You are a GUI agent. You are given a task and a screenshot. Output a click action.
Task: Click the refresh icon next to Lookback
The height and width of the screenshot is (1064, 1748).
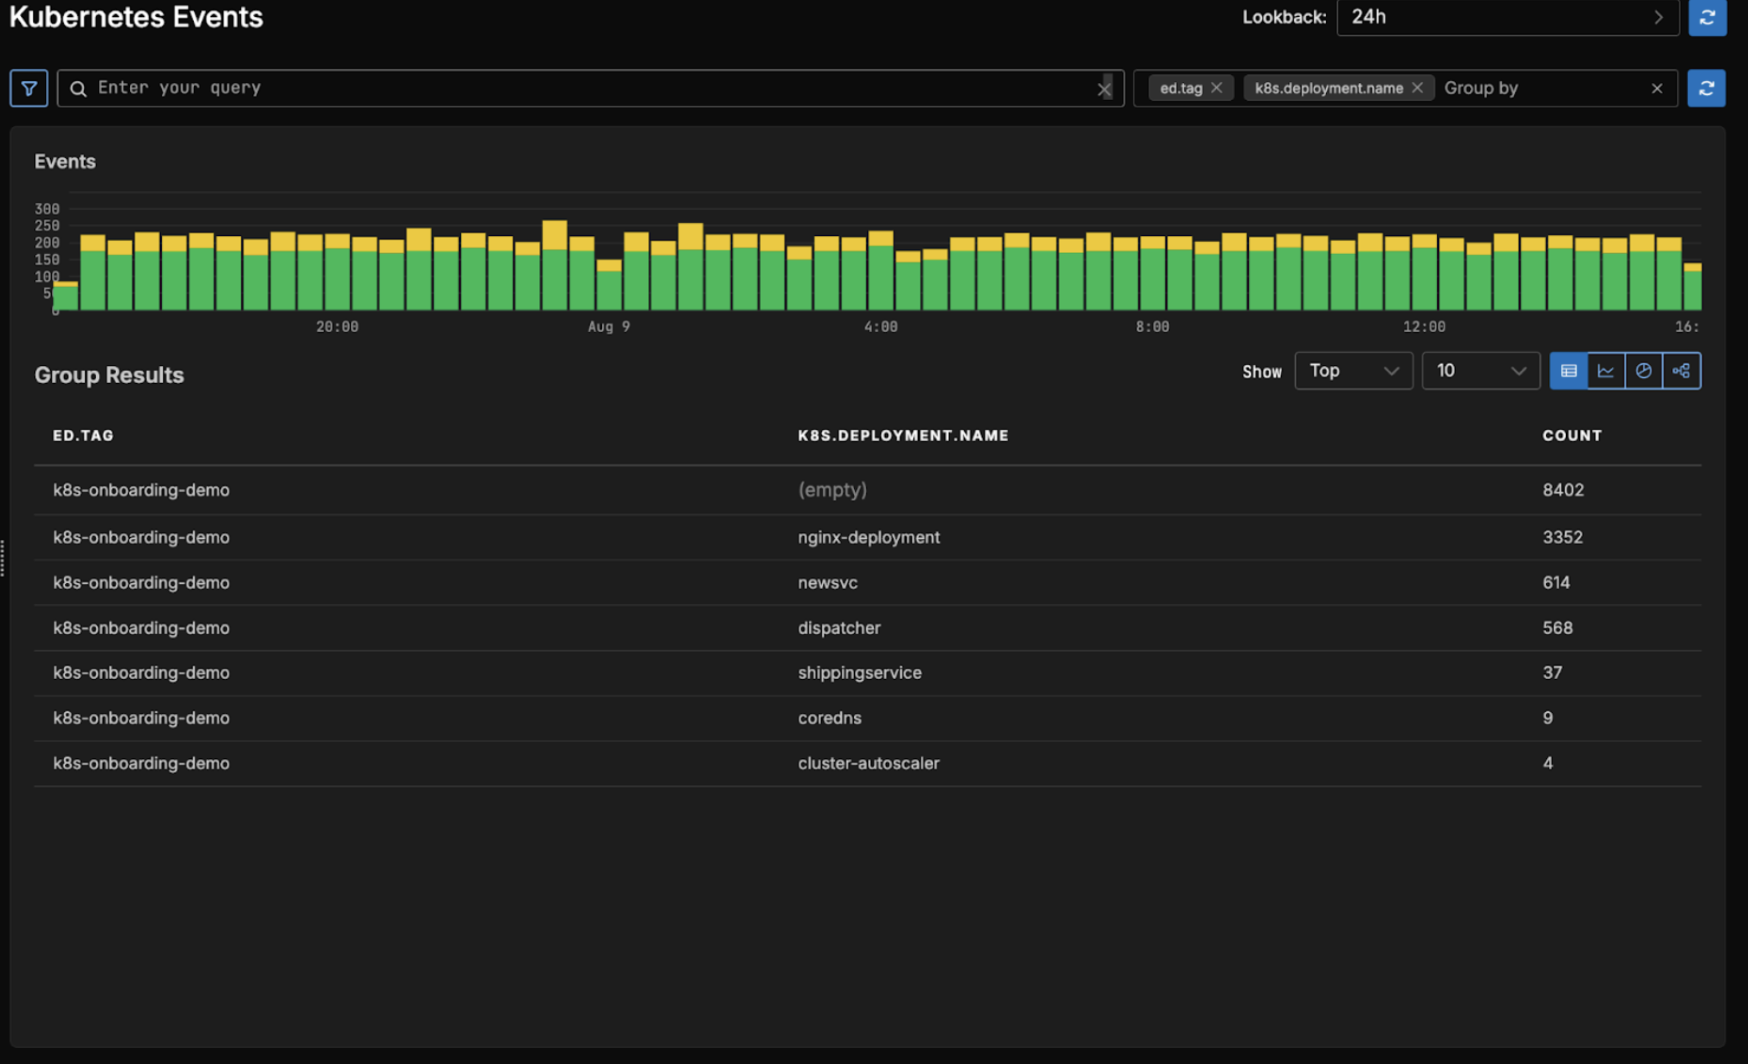(1707, 18)
